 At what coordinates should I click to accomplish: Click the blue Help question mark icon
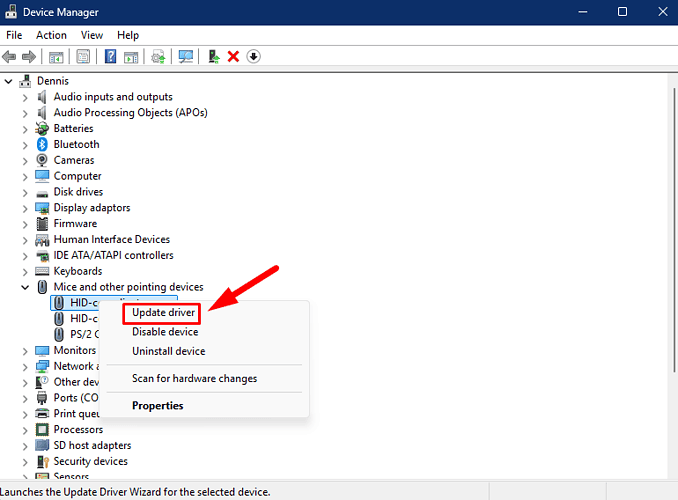111,56
